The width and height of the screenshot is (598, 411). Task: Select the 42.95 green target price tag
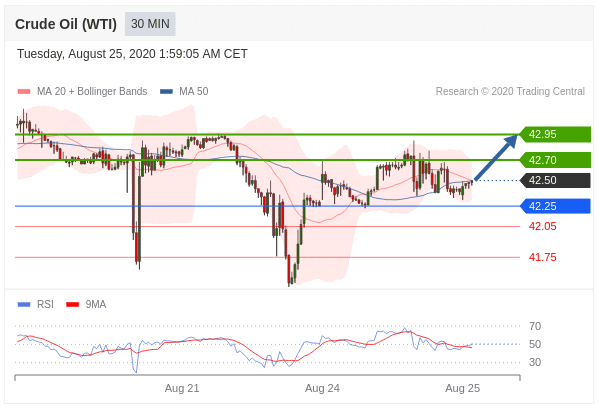(x=555, y=134)
